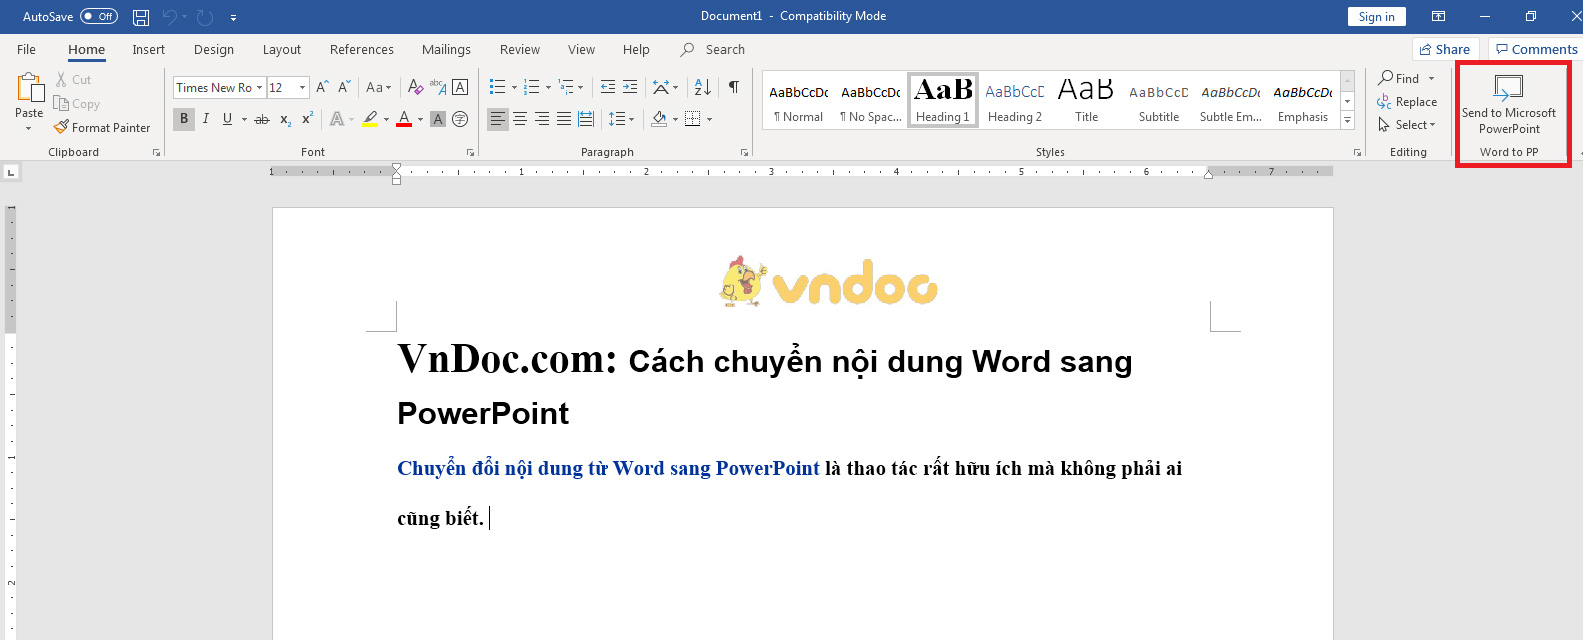Center align the paragraph
Image resolution: width=1583 pixels, height=640 pixels.
tap(520, 119)
